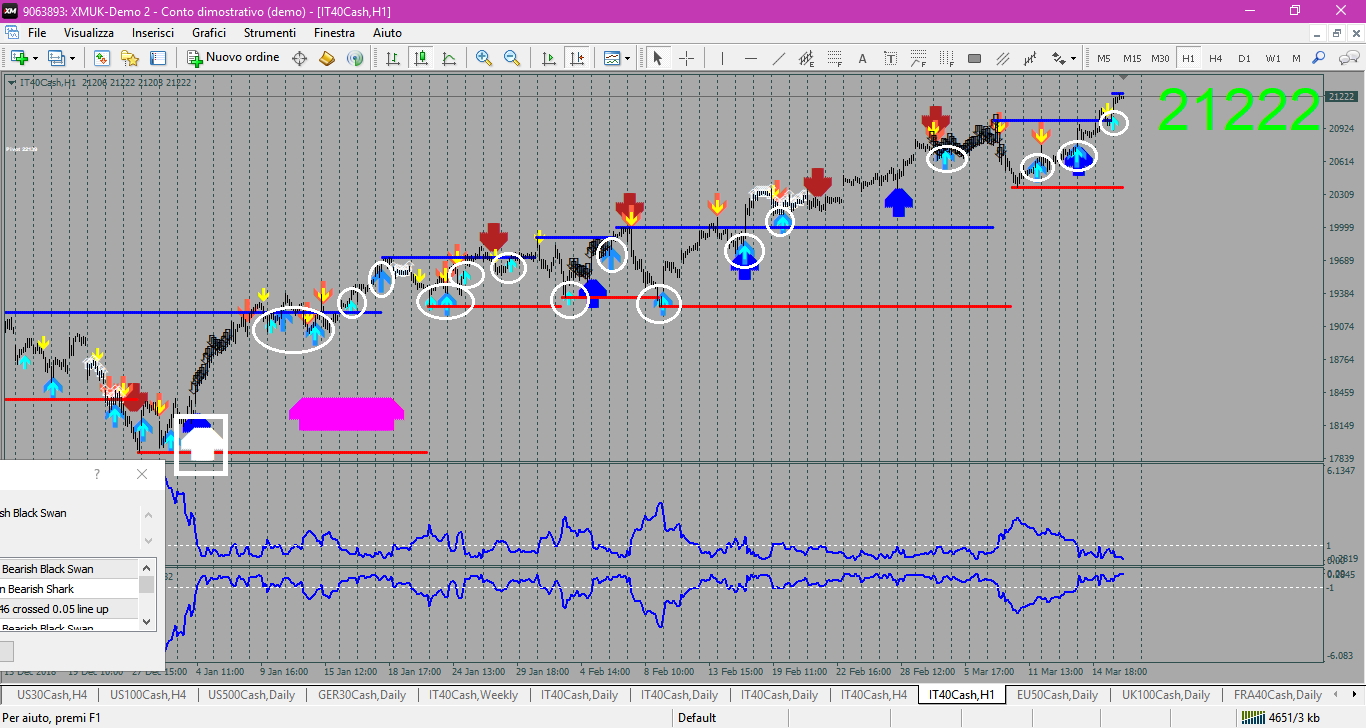
Task: Switch chart to bar chart type
Action: (393, 58)
